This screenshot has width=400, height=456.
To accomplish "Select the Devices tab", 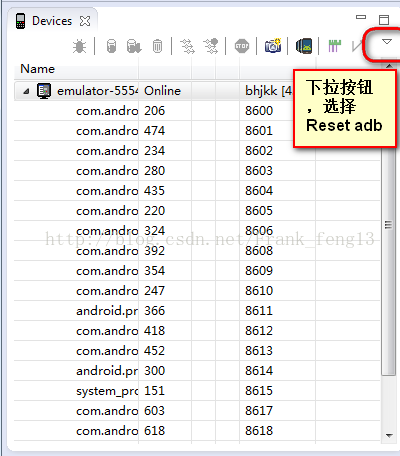I will click(x=52, y=21).
